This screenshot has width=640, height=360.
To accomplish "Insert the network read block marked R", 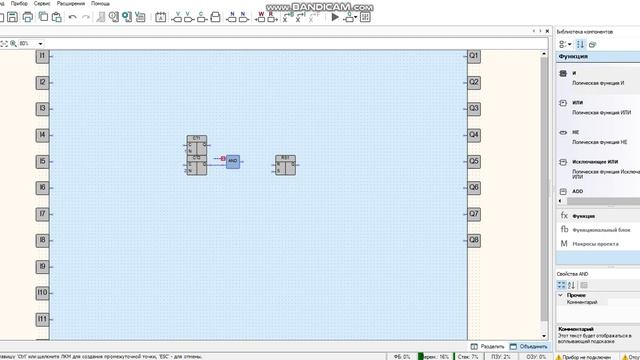I will tap(272, 17).
